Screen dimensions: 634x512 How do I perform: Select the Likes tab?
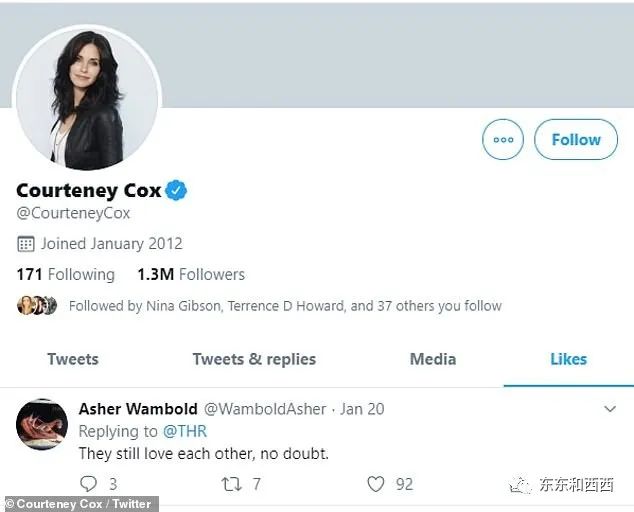[568, 359]
